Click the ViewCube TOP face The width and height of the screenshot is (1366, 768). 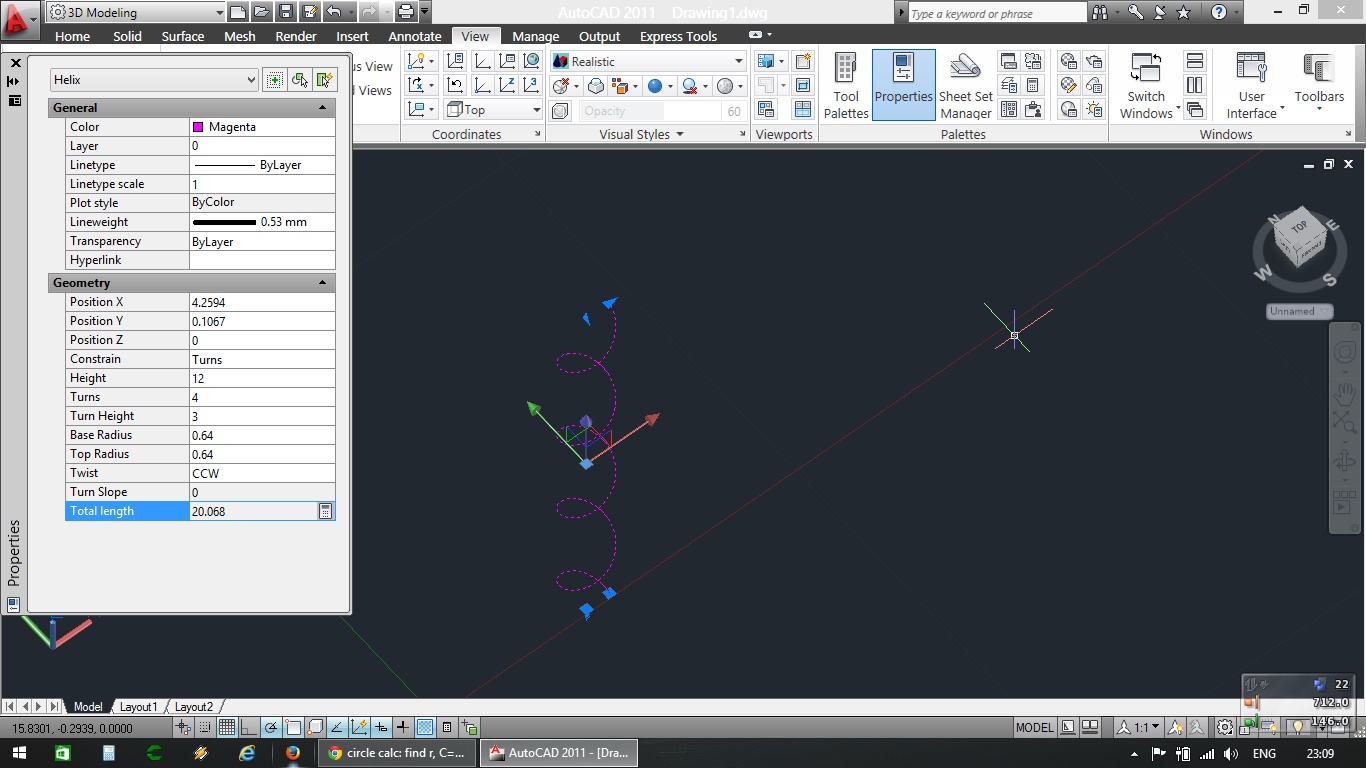pos(1299,227)
